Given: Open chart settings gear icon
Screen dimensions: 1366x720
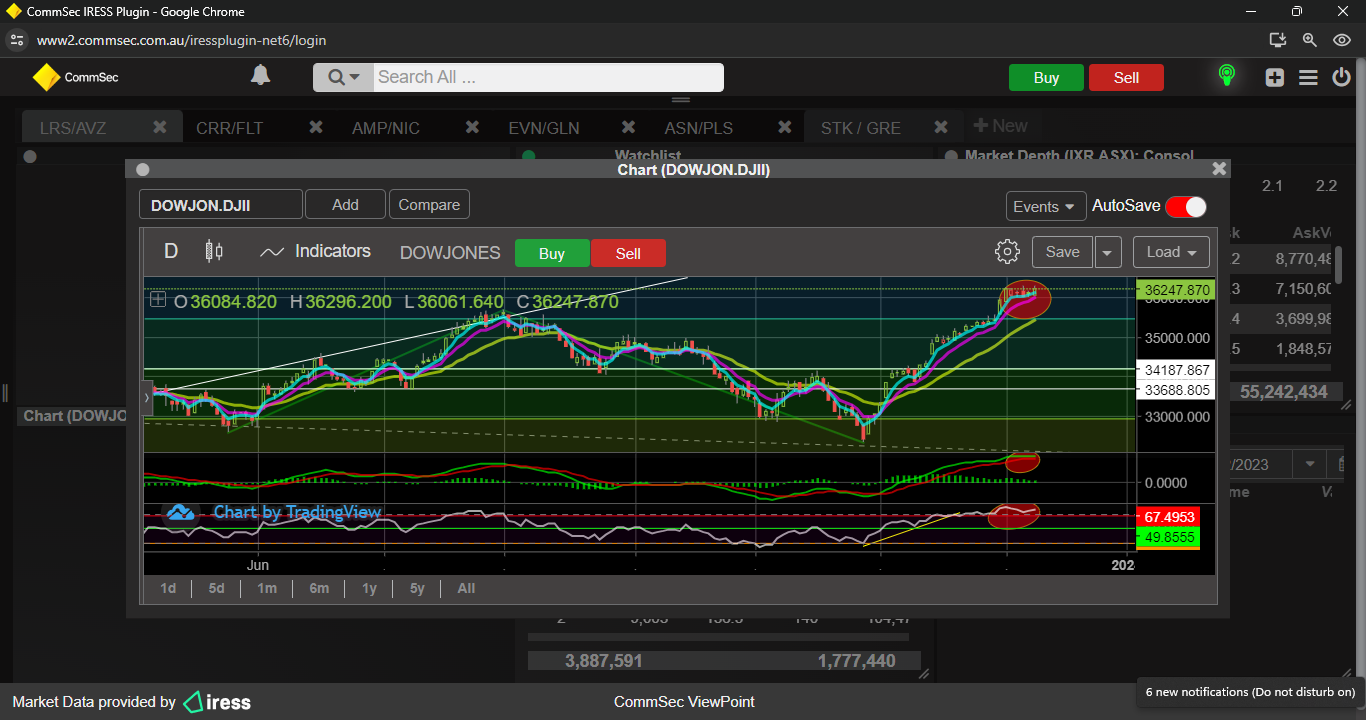Looking at the screenshot, I should click(x=1007, y=252).
